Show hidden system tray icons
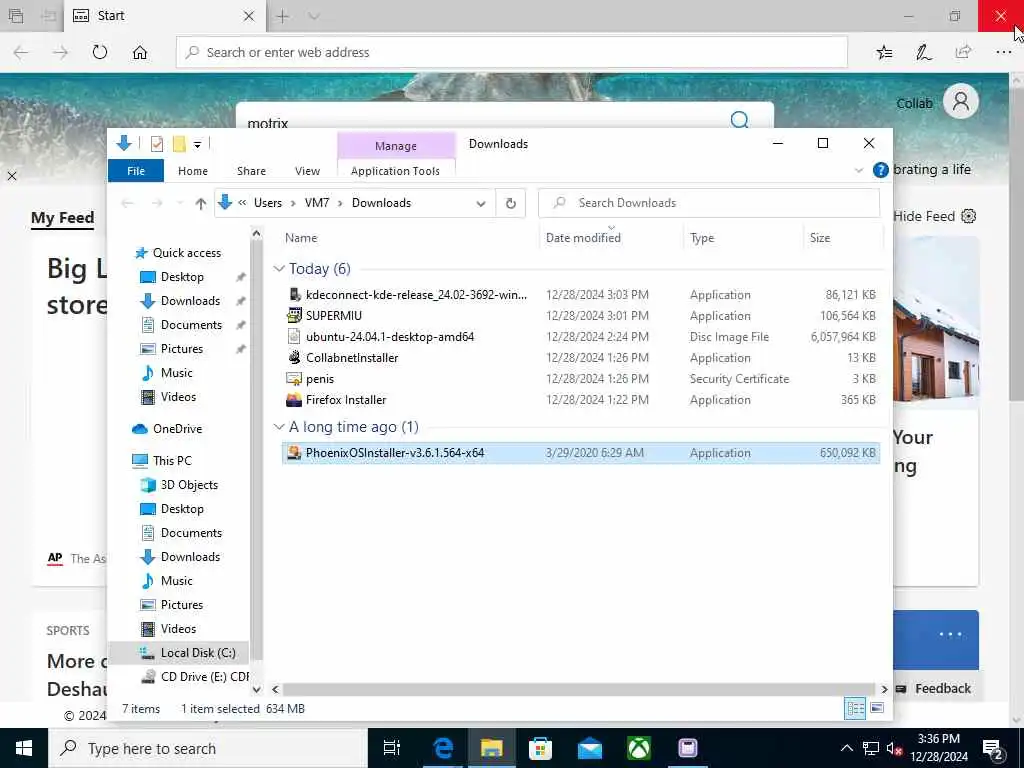This screenshot has height=768, width=1024. pos(846,748)
